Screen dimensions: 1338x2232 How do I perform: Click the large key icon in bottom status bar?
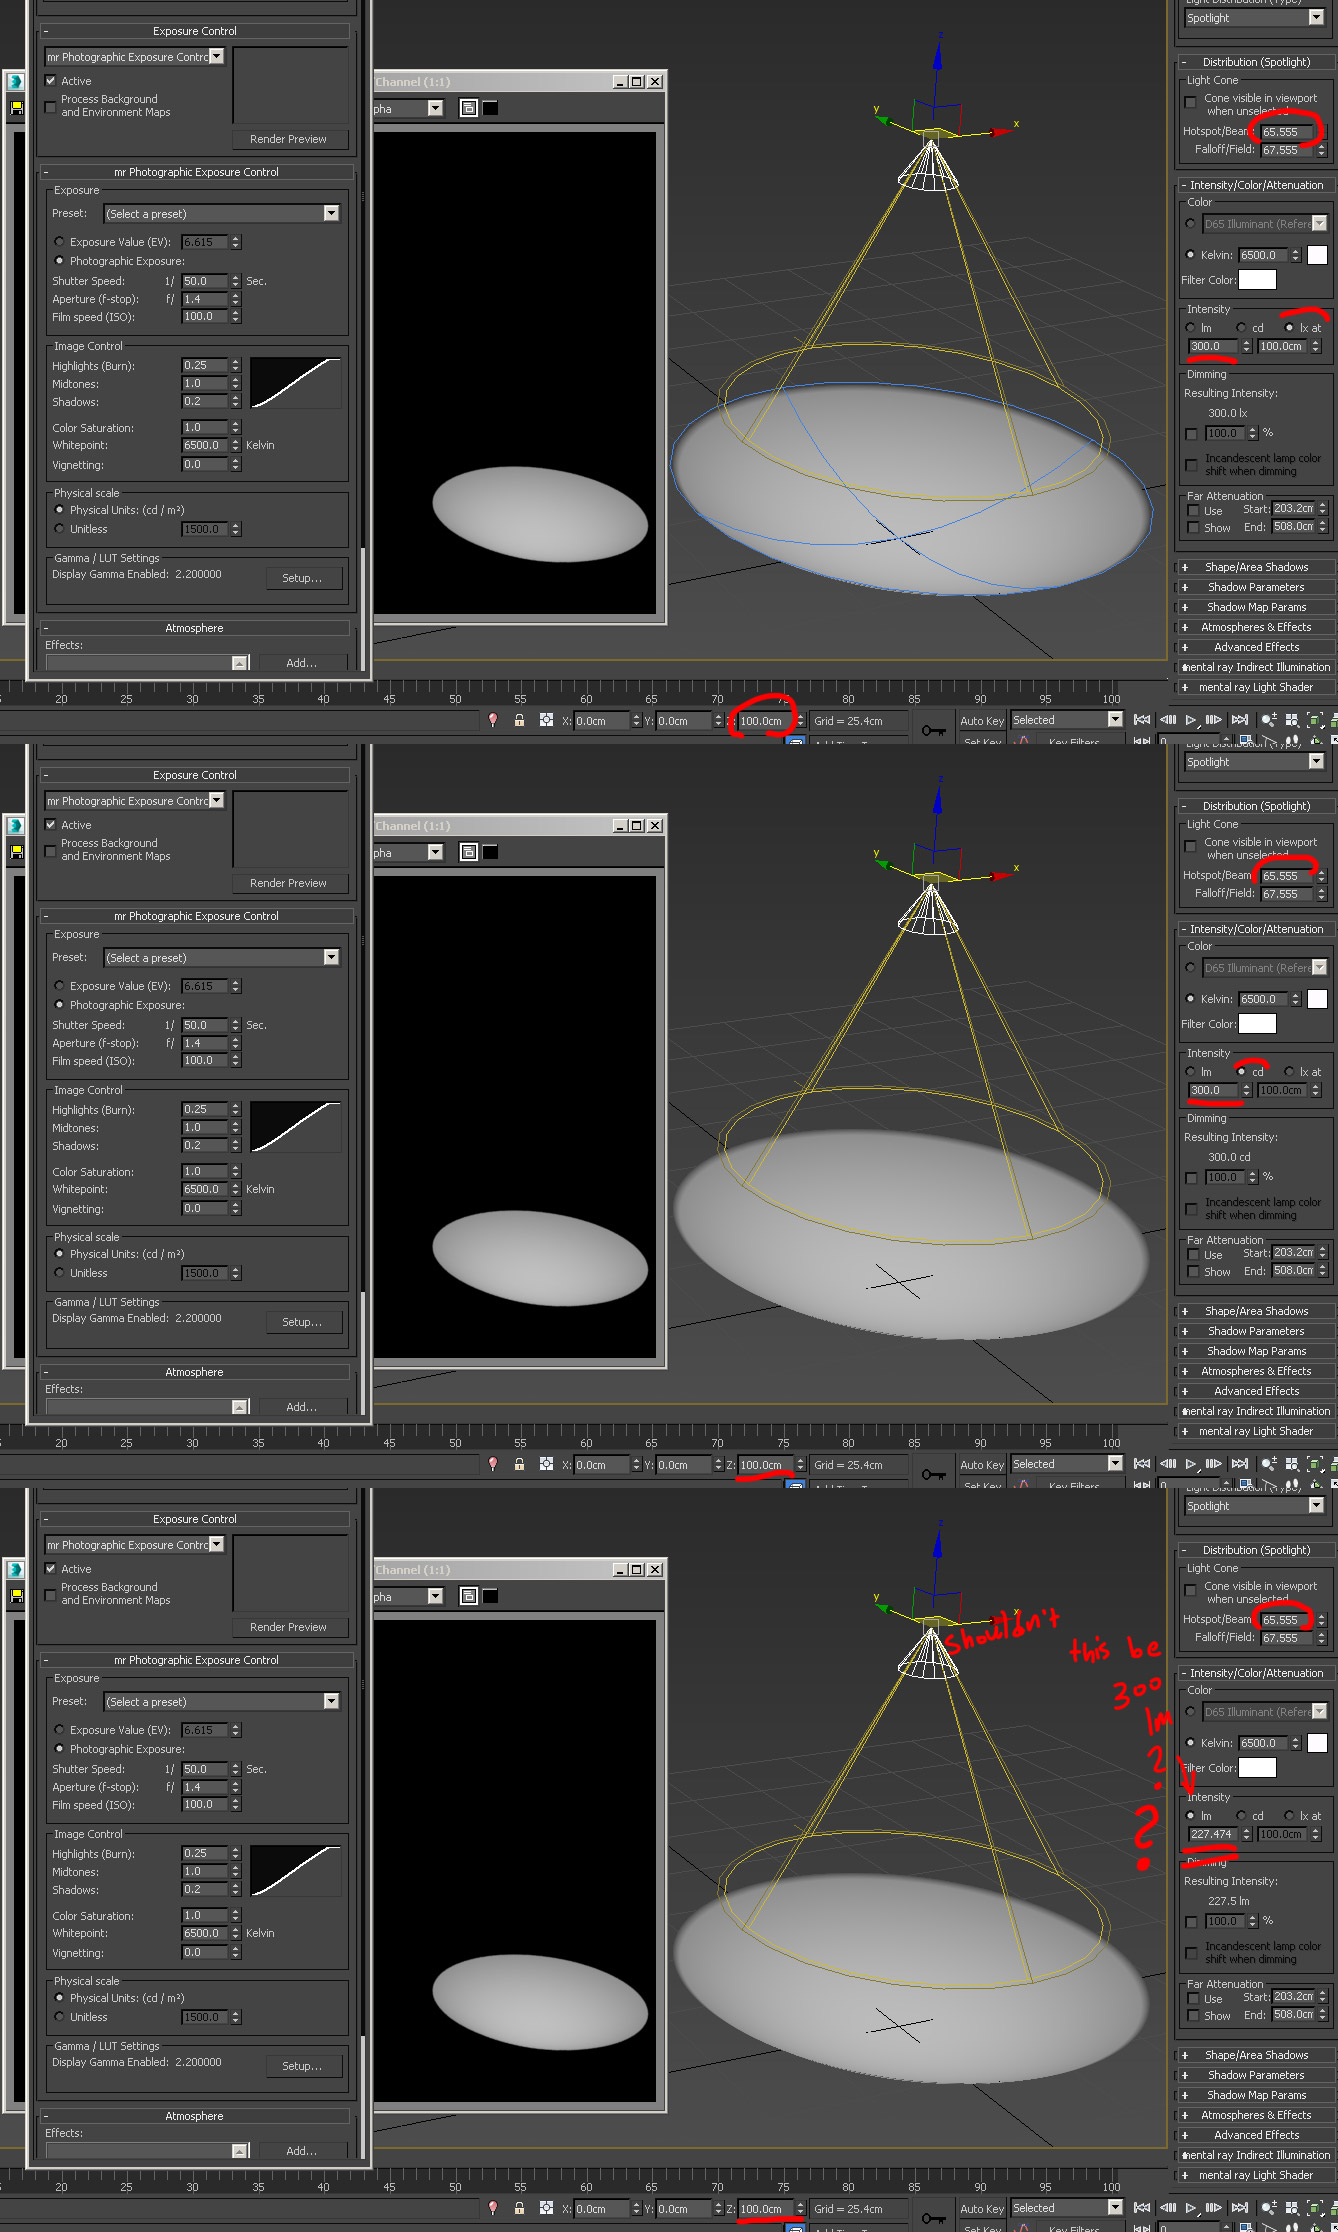(934, 2218)
